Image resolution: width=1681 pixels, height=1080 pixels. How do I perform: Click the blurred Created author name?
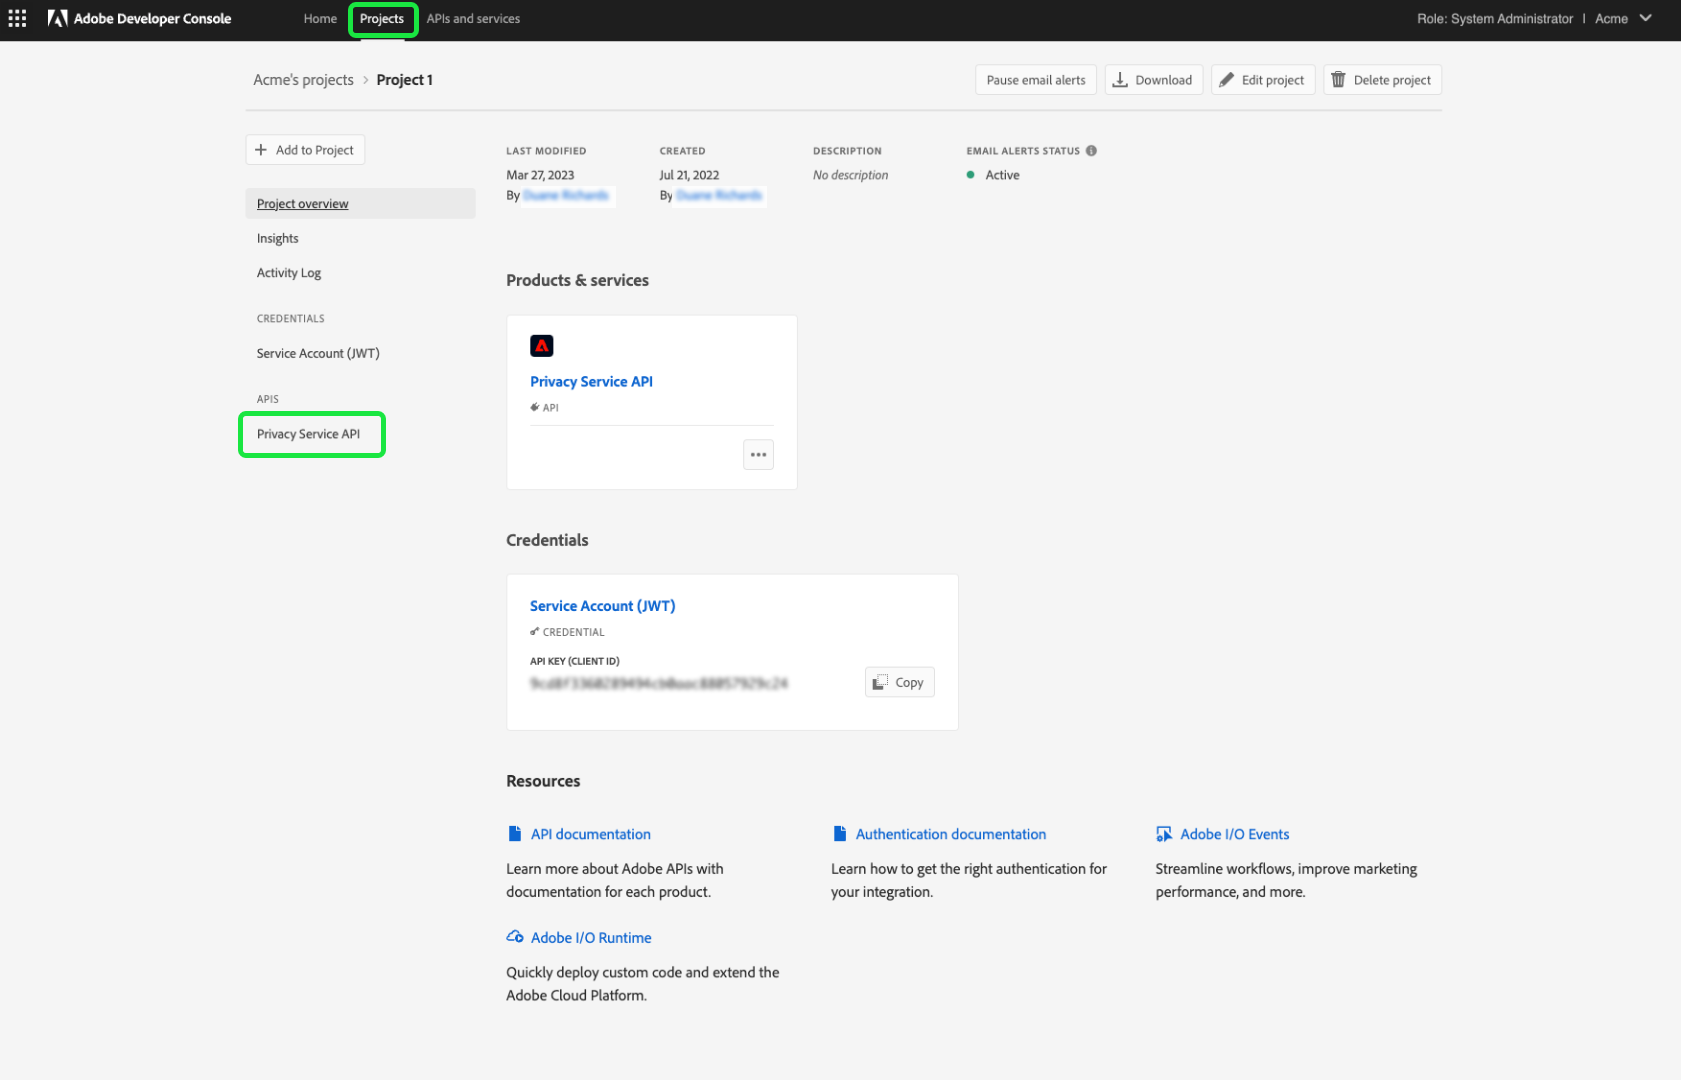tap(719, 195)
